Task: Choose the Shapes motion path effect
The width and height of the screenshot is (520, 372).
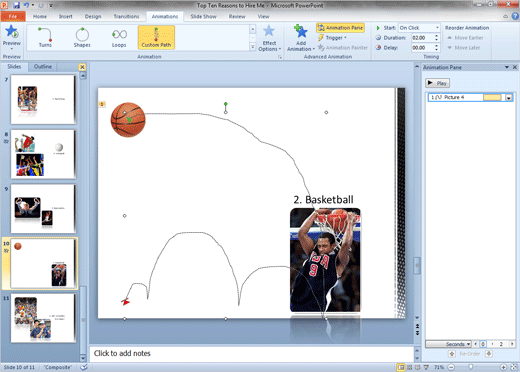Action: tap(82, 37)
